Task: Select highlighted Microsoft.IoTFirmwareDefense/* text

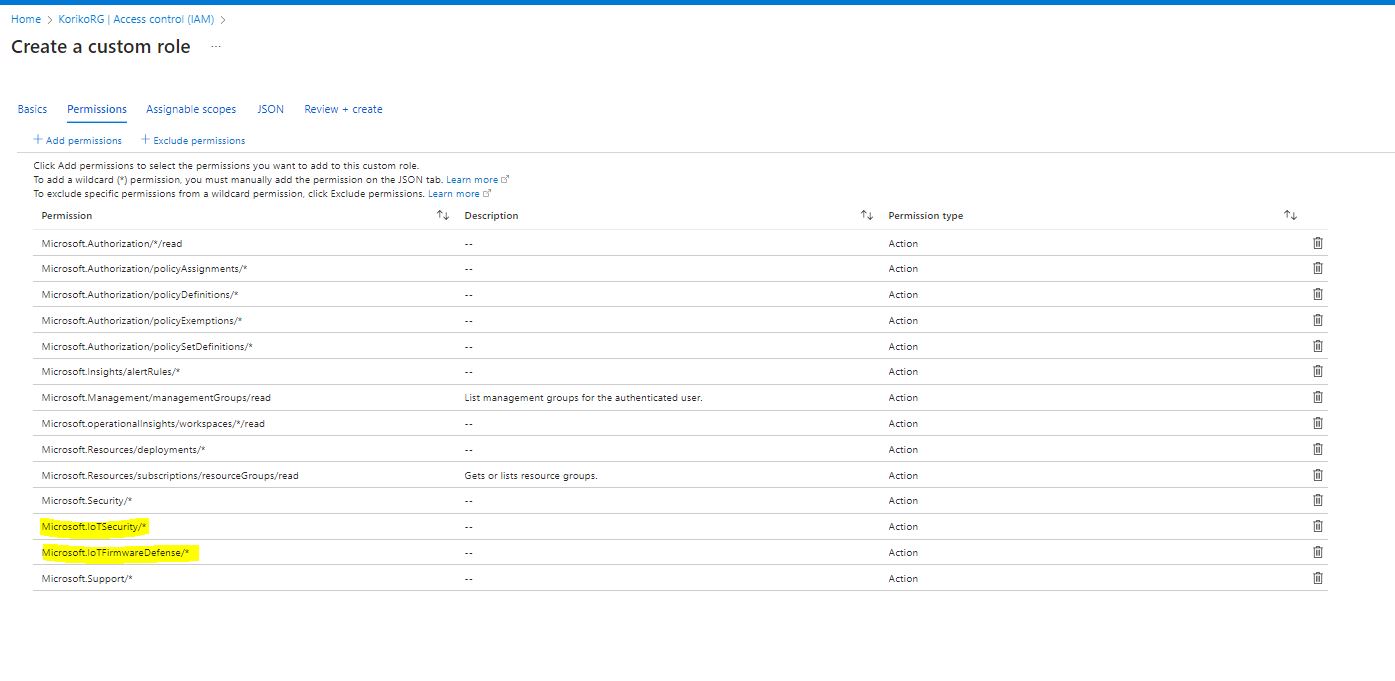Action: (x=115, y=553)
